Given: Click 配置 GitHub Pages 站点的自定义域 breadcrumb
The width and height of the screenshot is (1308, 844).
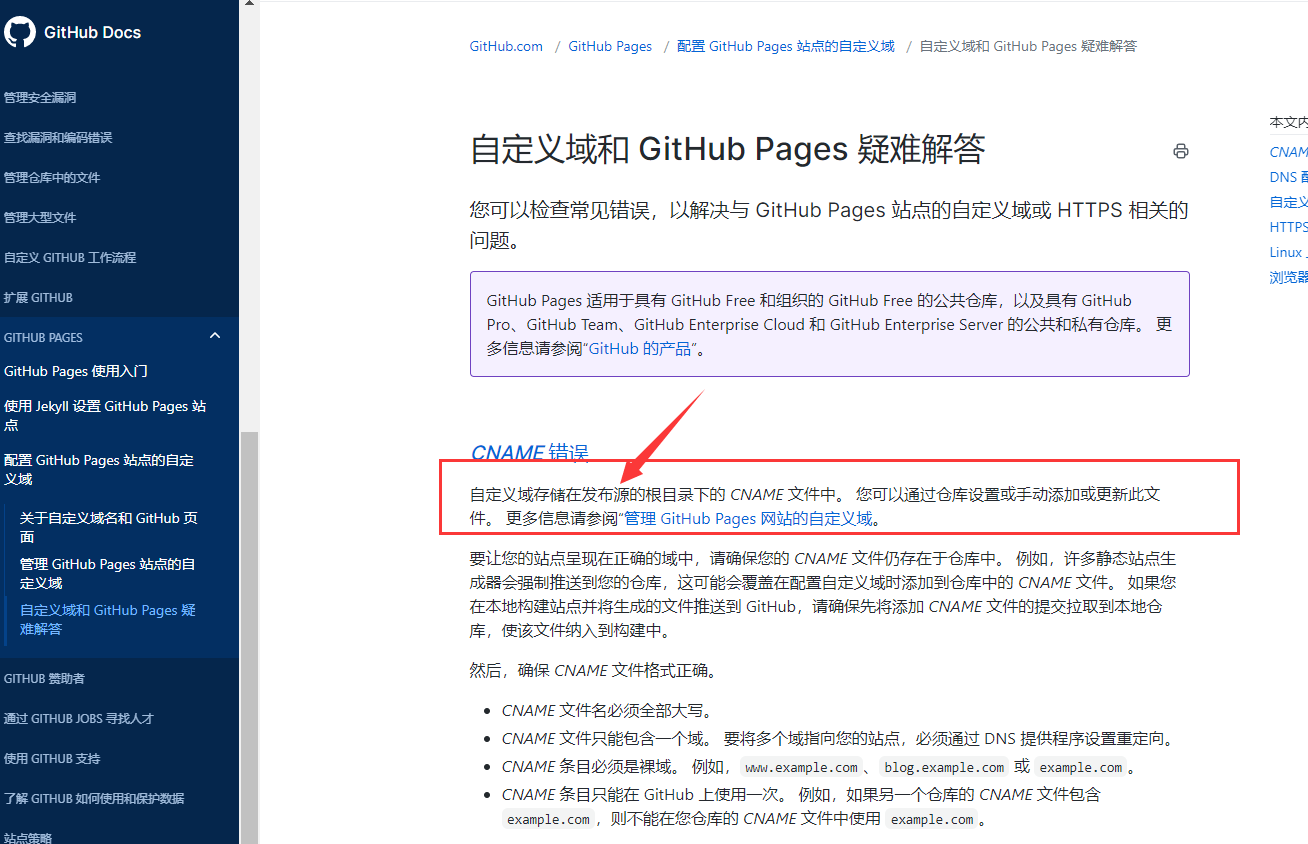Looking at the screenshot, I should coord(786,46).
